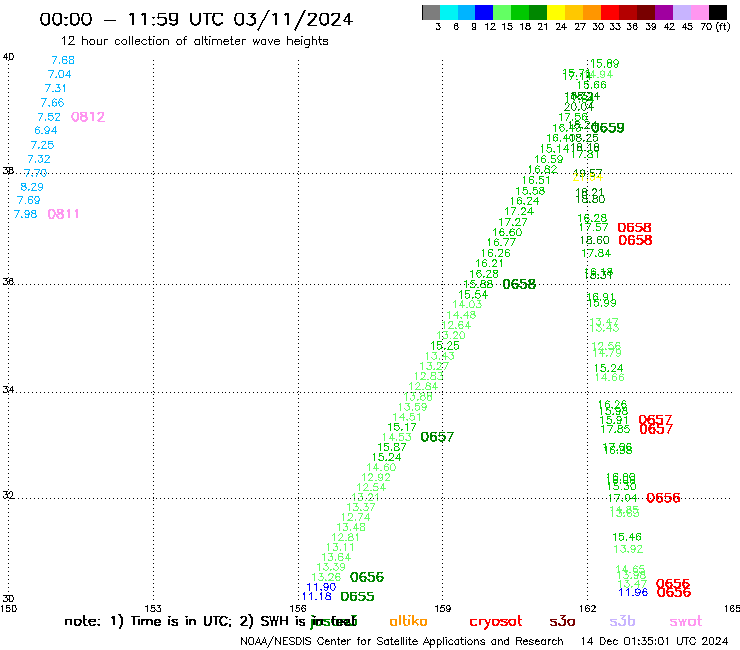Click the wave height value '14.03'
The image size is (740, 650).
coord(467,304)
